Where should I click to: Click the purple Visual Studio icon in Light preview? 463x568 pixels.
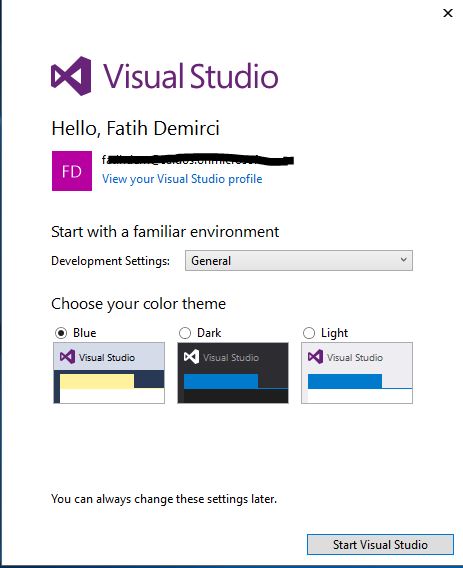315,357
